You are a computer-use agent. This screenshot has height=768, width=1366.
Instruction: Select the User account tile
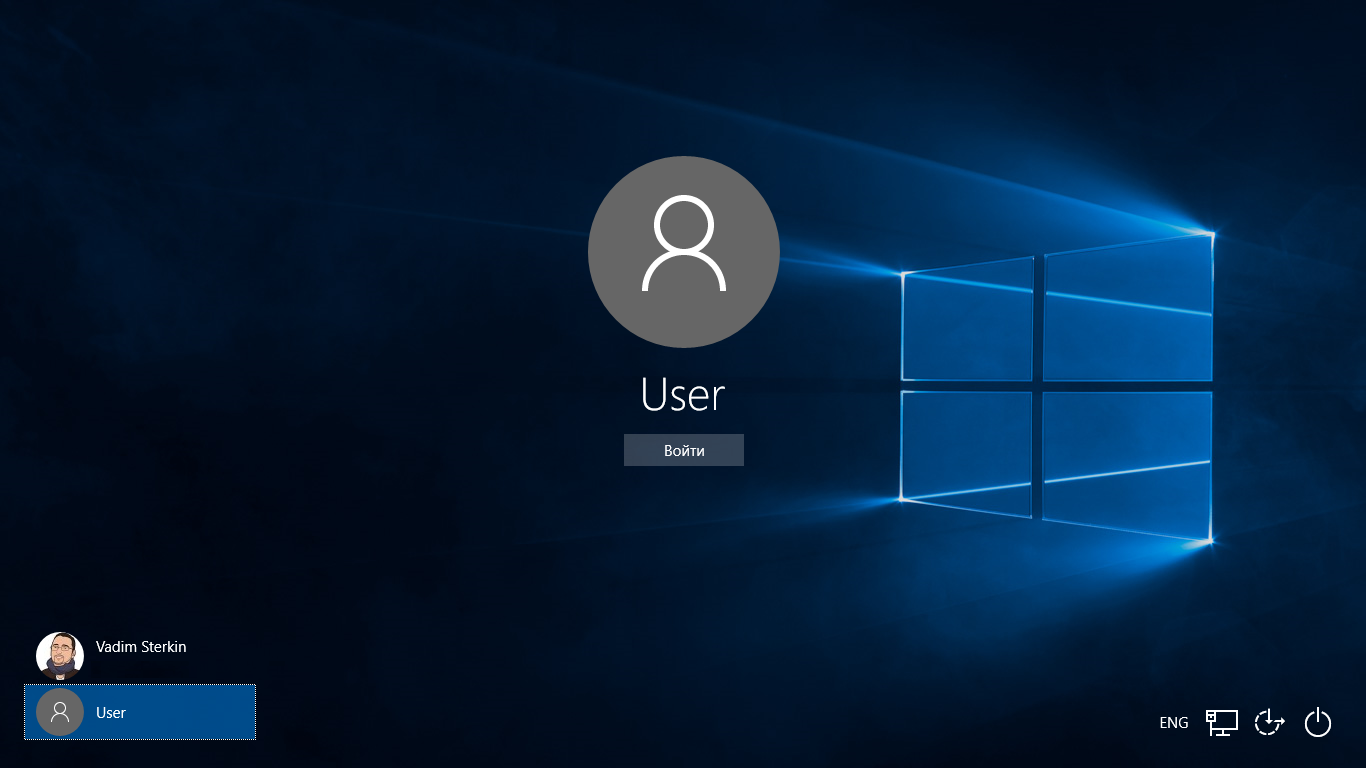click(x=140, y=712)
